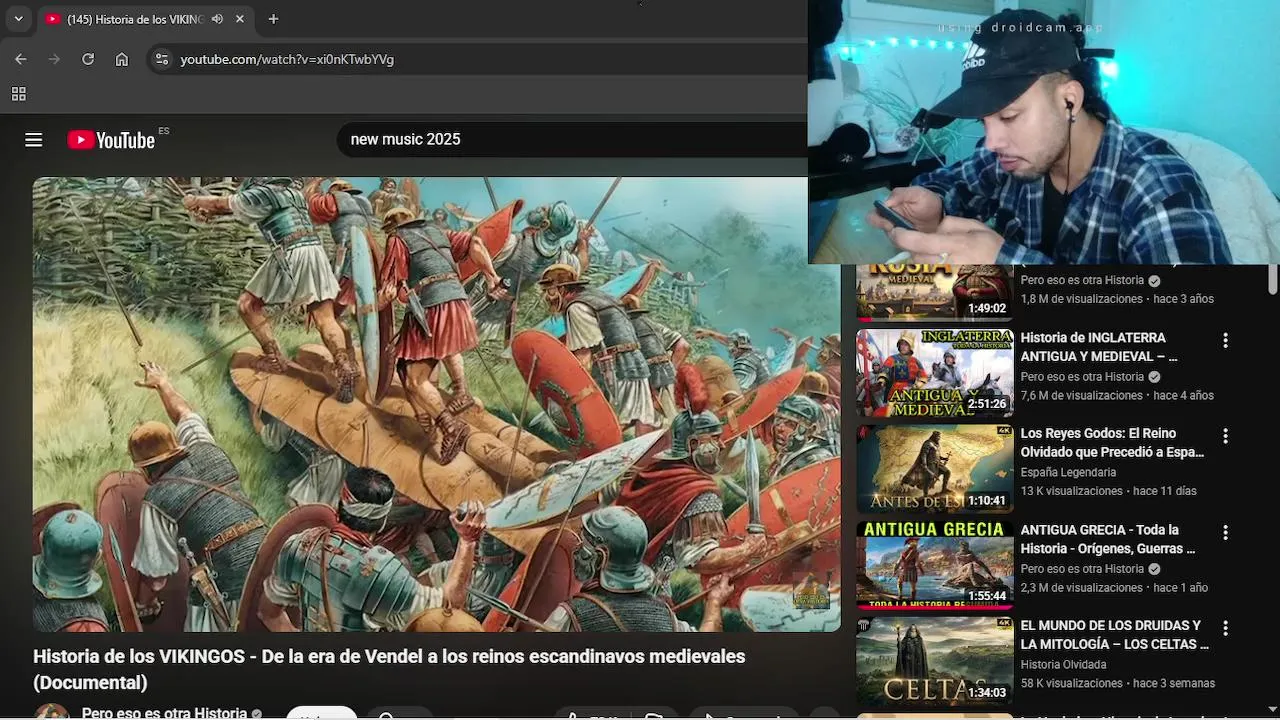Go to YouTube home via logo

[x=111, y=140]
